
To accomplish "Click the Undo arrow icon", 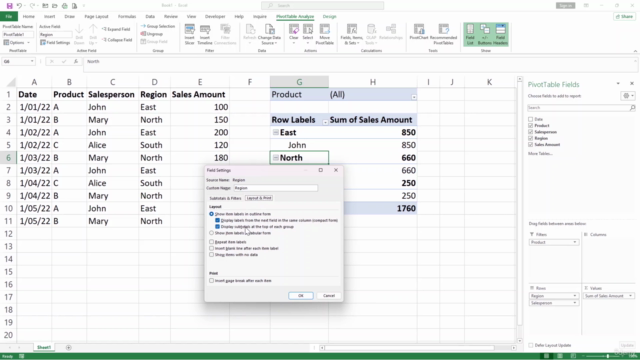I will (x=19, y=6).
